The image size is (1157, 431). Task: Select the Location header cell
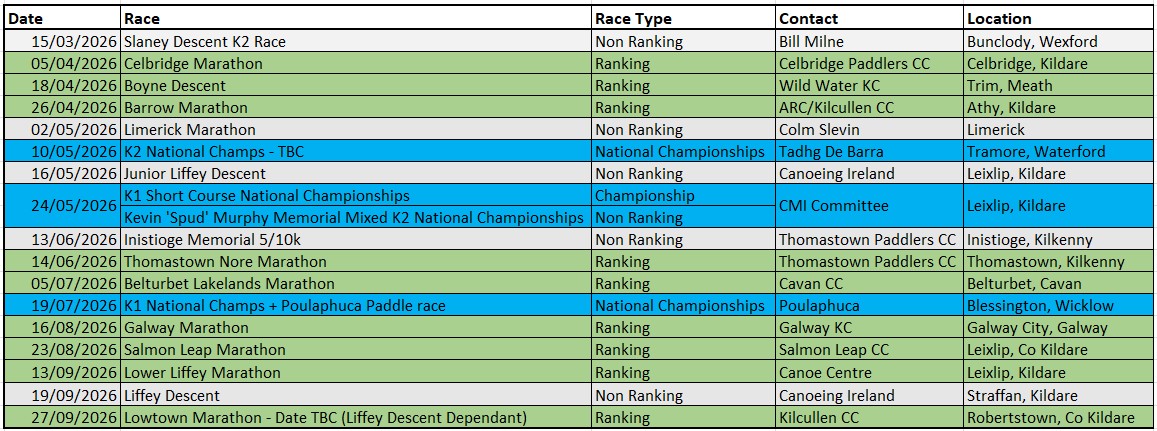1056,19
